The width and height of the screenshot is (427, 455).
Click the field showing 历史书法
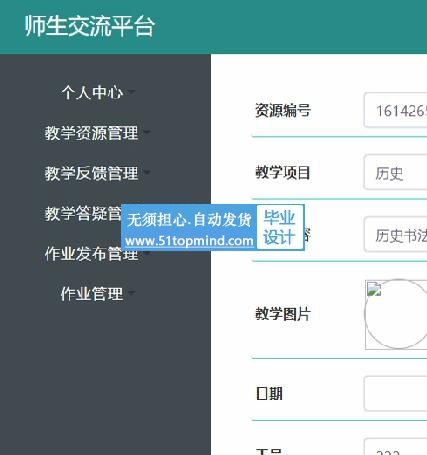tap(395, 235)
